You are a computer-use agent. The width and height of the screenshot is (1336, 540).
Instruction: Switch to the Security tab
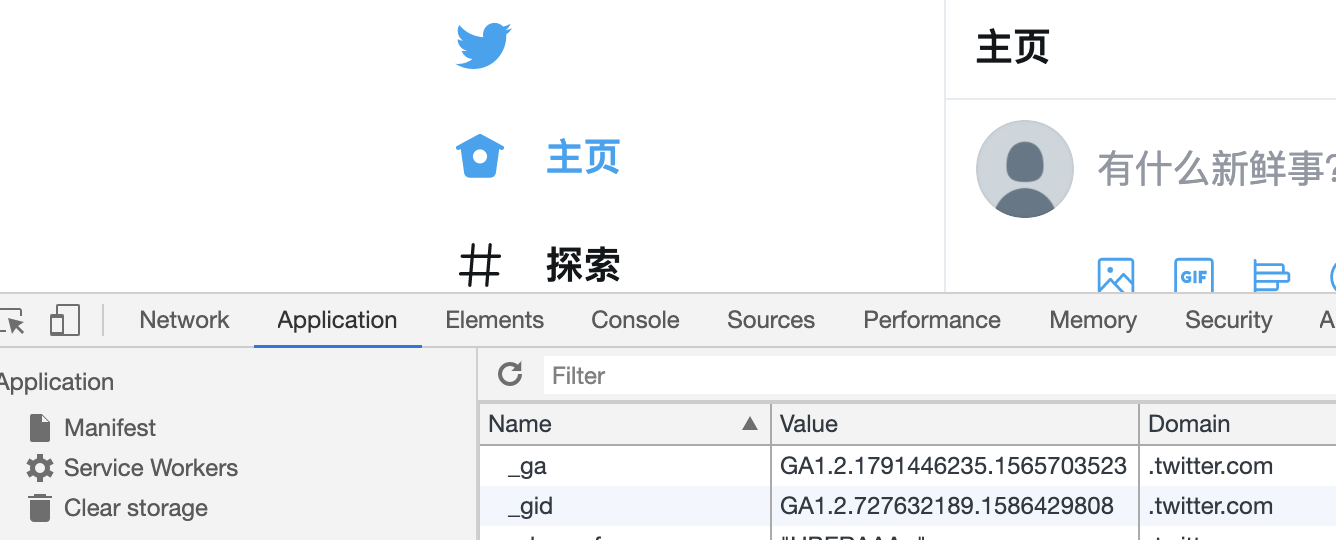[x=1228, y=320]
